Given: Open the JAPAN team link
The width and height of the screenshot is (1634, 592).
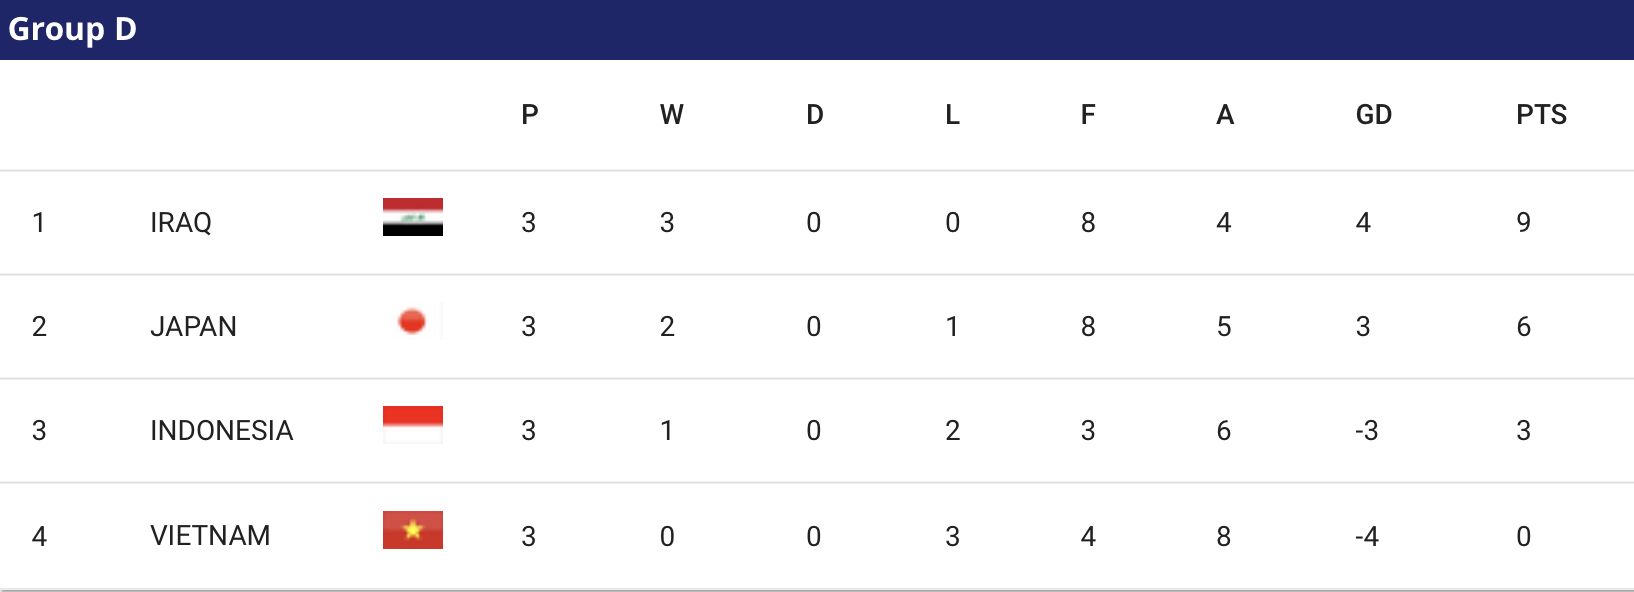Looking at the screenshot, I should [193, 326].
